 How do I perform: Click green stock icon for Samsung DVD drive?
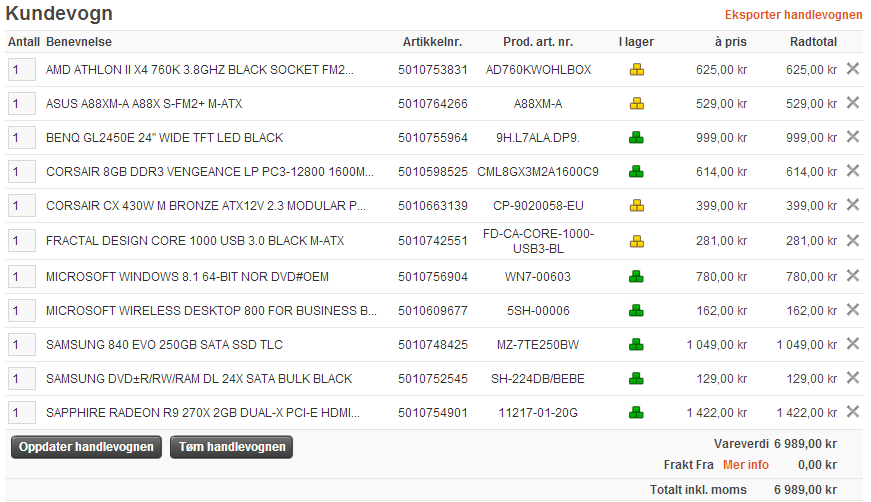click(637, 379)
